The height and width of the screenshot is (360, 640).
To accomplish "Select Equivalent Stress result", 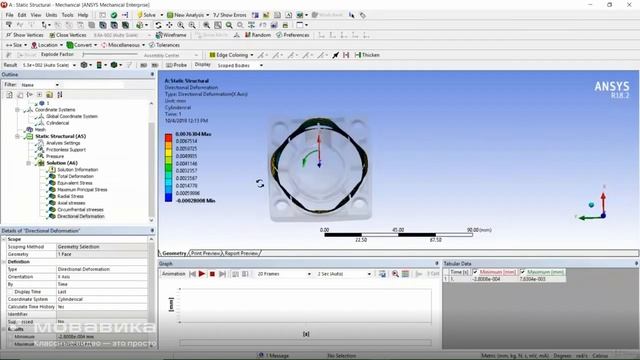I will 75,183.
